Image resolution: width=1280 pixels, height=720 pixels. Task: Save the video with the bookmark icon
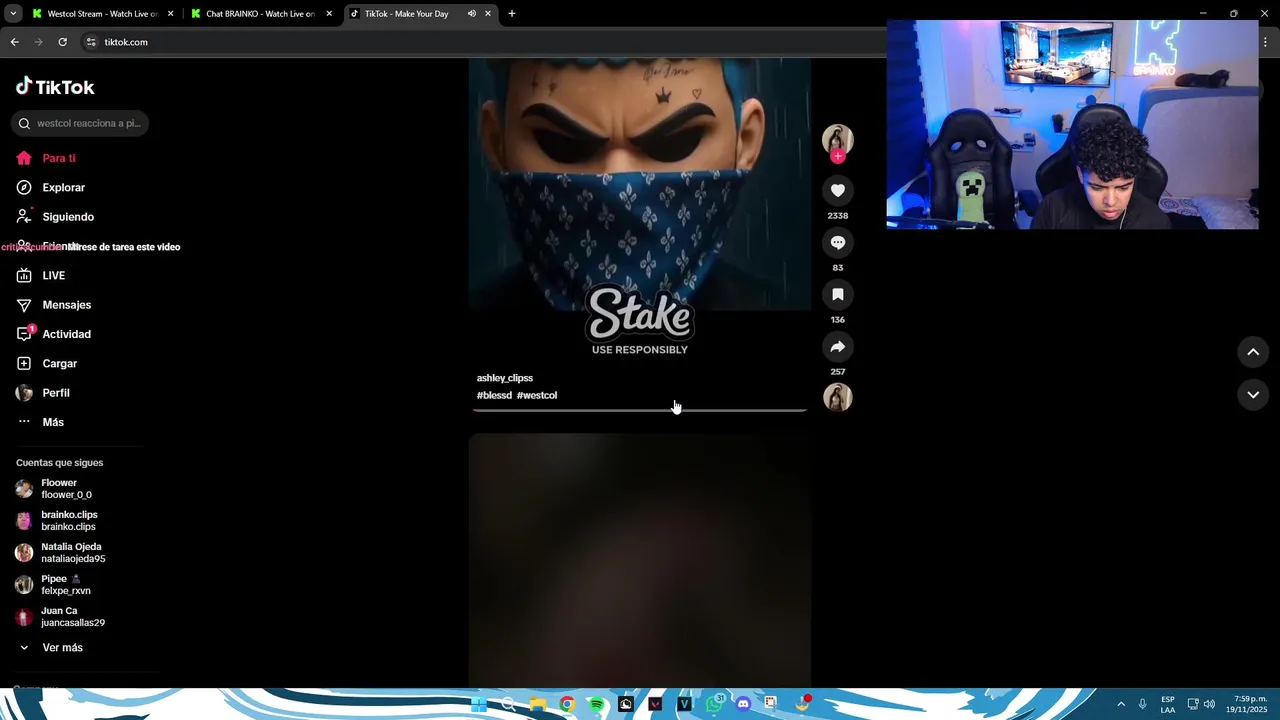click(x=838, y=294)
